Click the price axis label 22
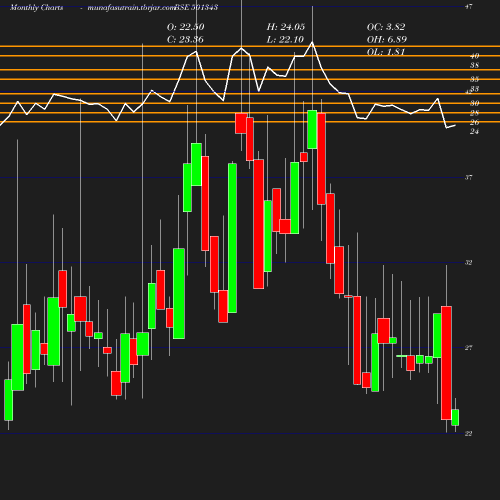Image resolution: width=500 pixels, height=500 pixels. coord(468,433)
